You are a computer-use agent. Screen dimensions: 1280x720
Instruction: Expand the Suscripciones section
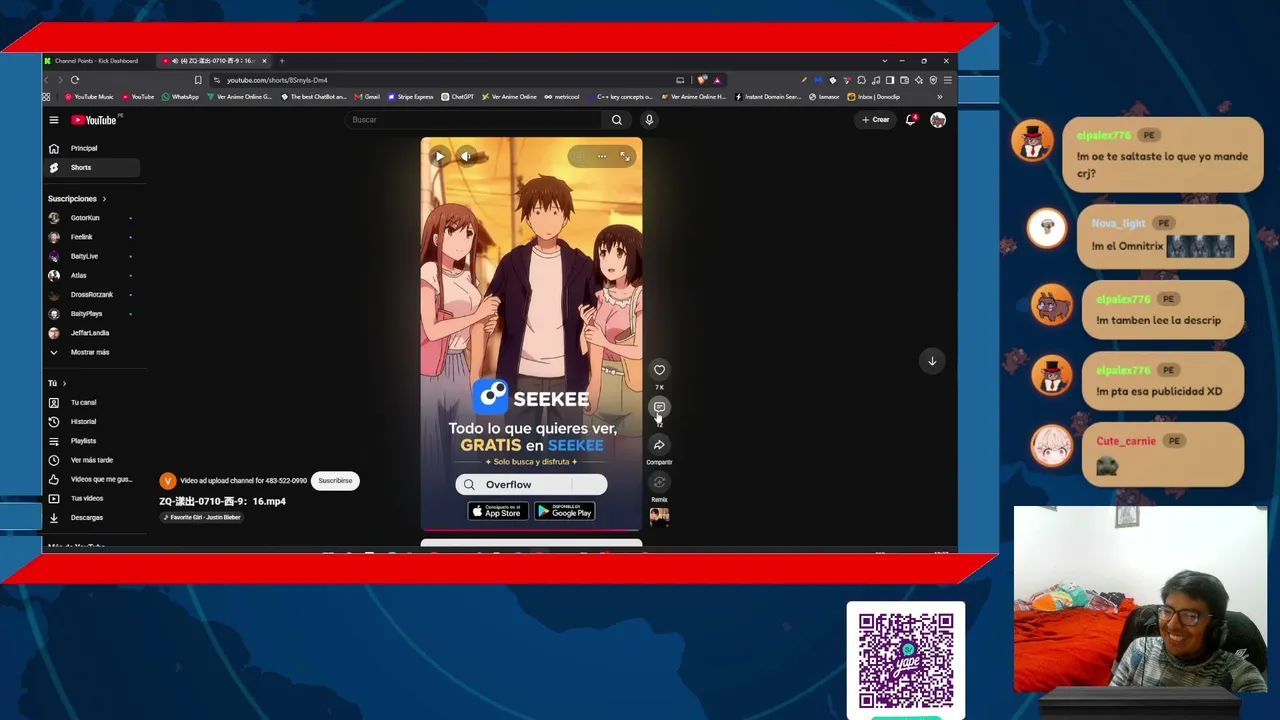coord(77,199)
